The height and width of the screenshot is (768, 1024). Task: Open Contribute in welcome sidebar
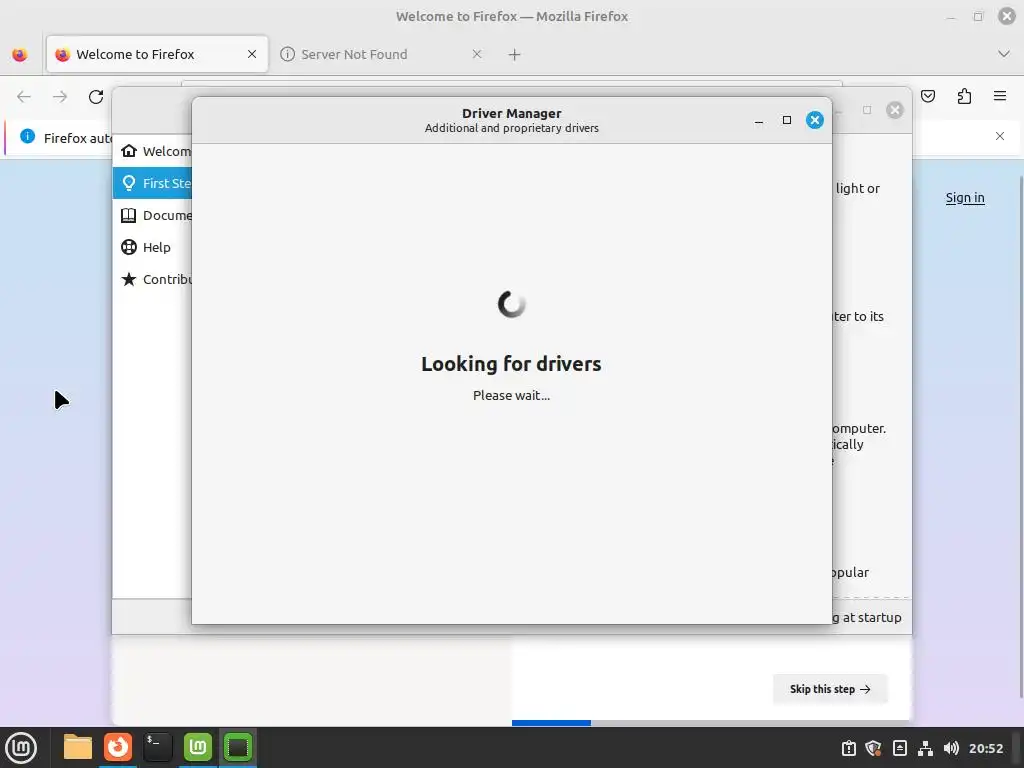(152, 279)
